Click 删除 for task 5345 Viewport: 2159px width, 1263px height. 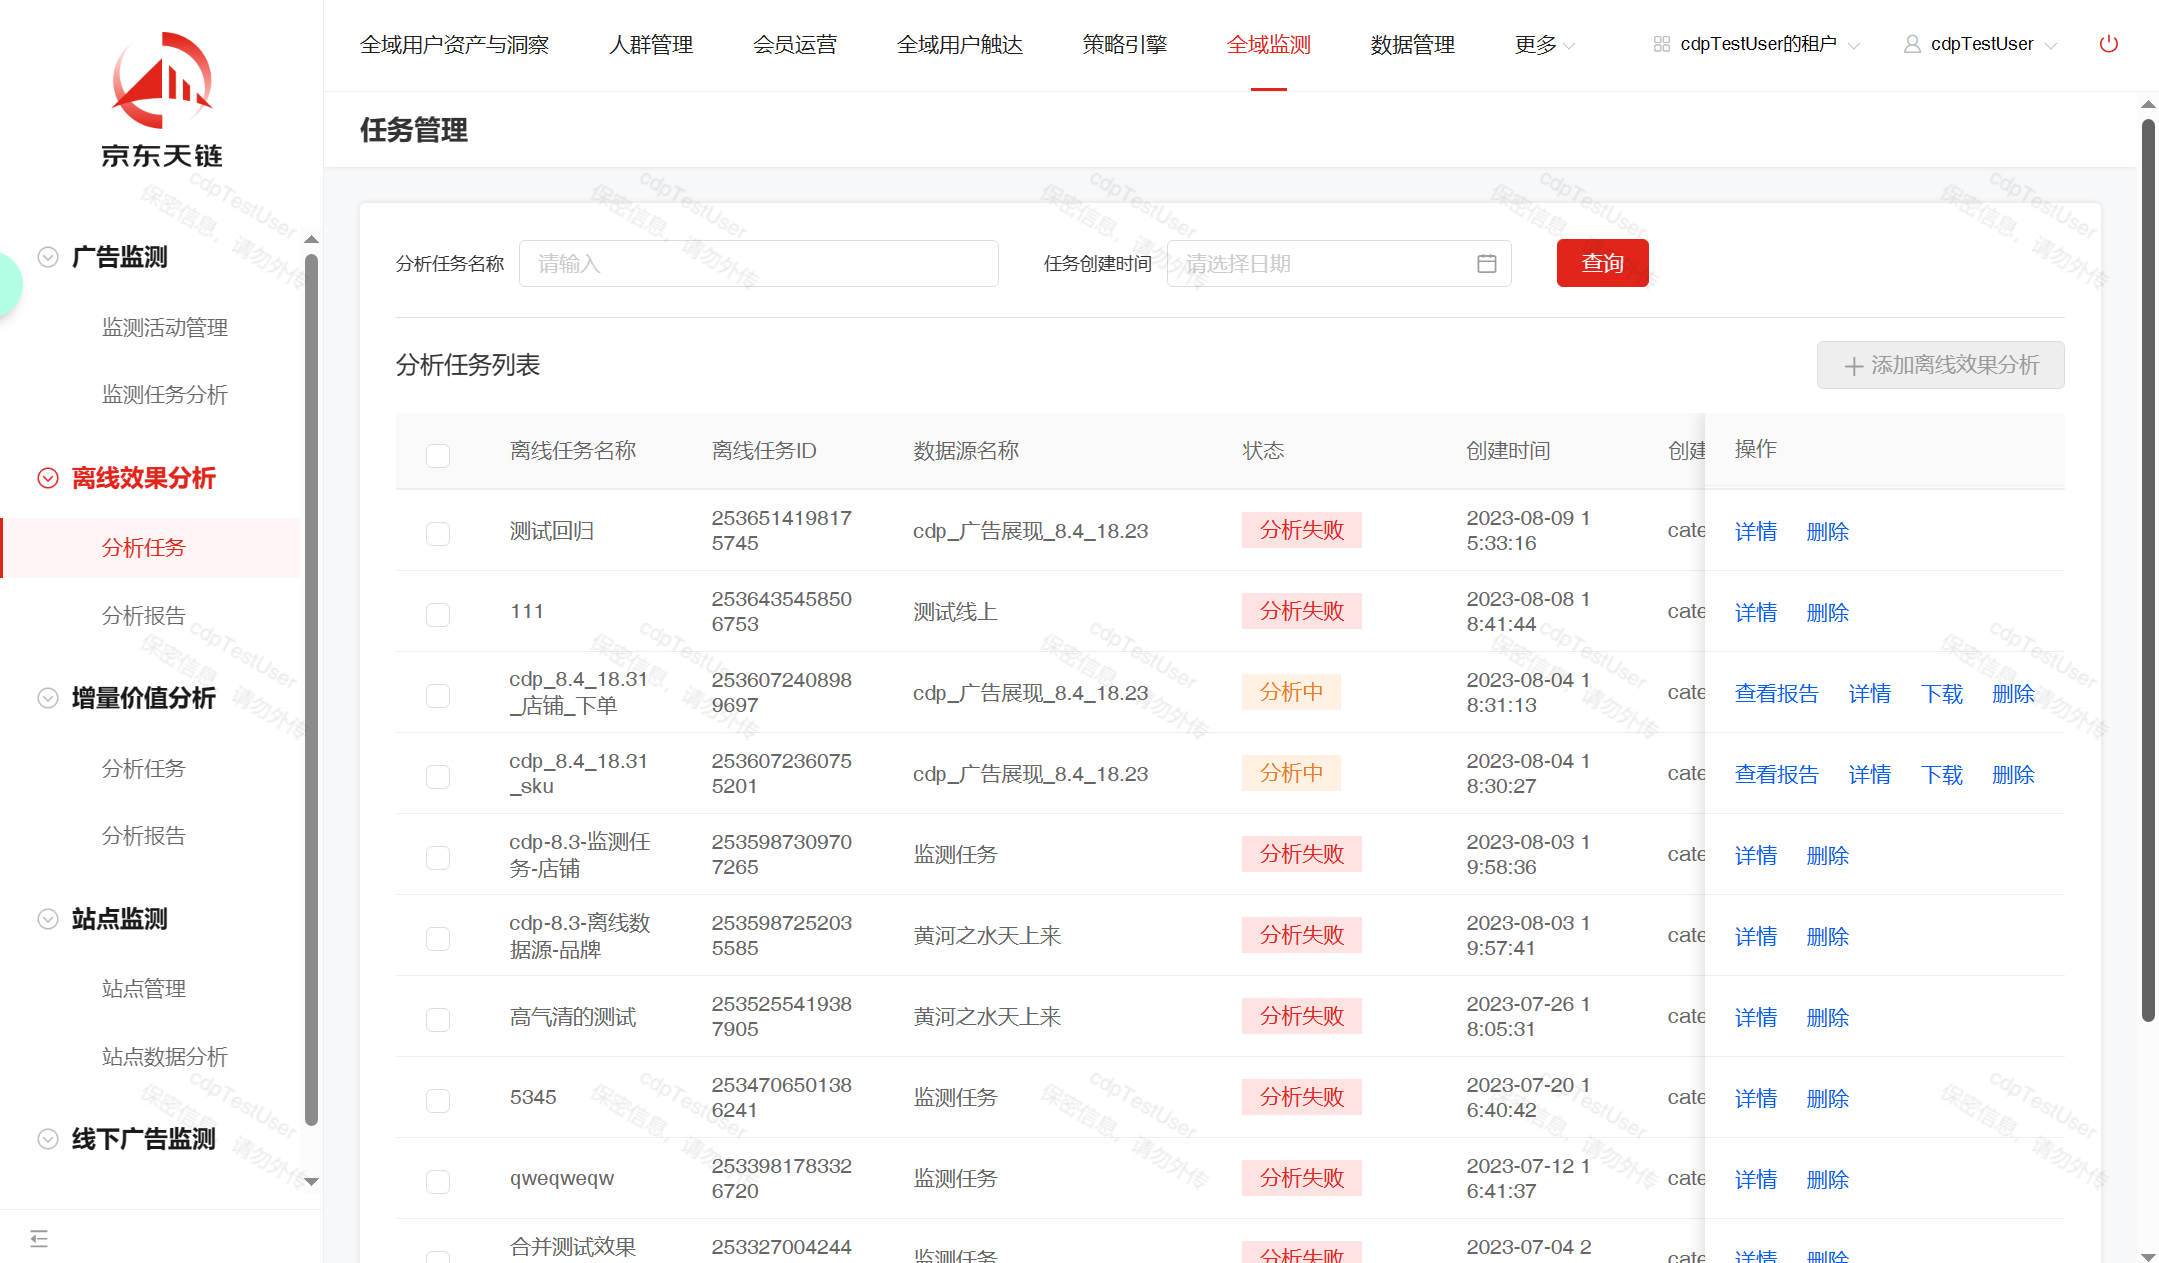1828,1099
